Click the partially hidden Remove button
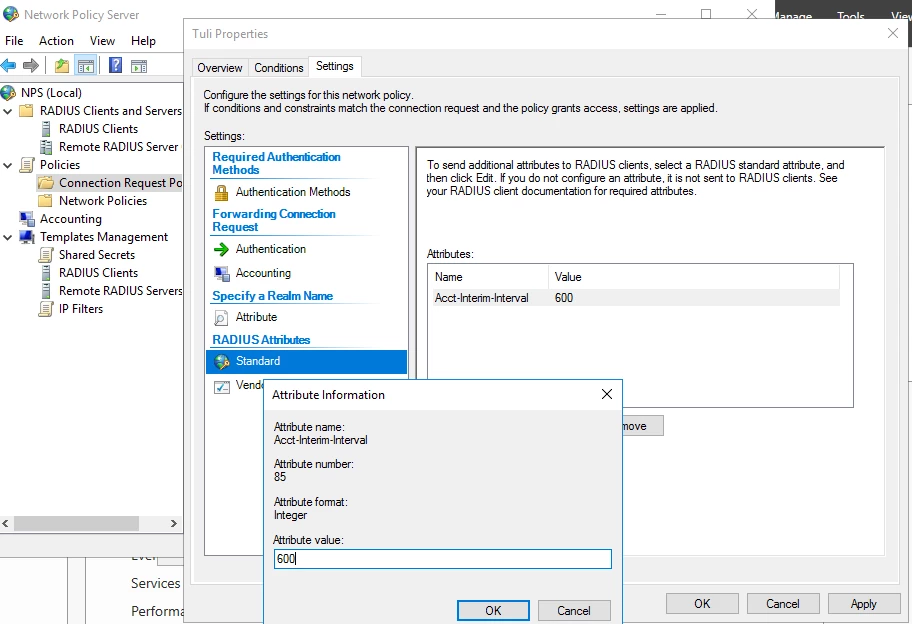The width and height of the screenshot is (912, 624). click(643, 426)
